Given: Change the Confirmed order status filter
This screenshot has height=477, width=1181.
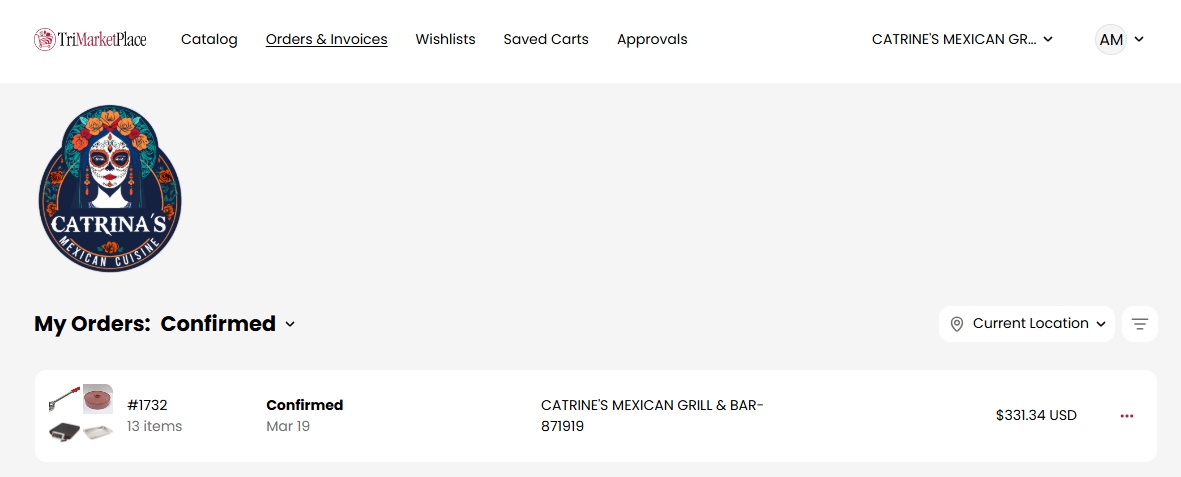Looking at the screenshot, I should [x=228, y=324].
